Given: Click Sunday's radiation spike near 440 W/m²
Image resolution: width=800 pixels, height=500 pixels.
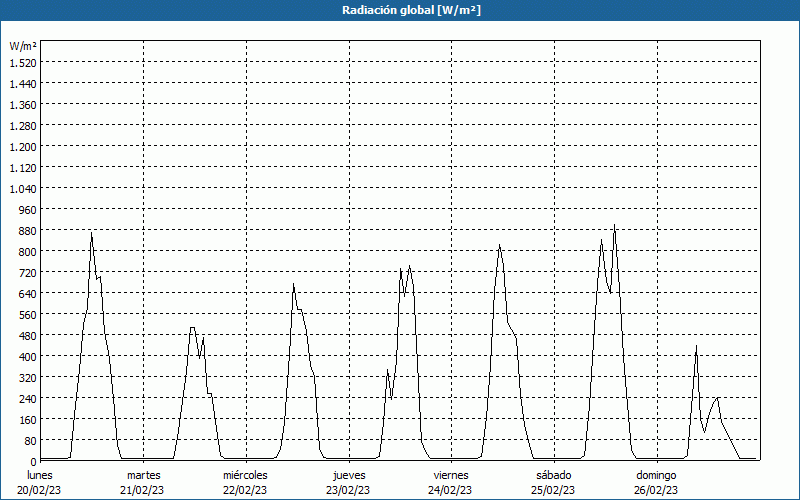Looking at the screenshot, I should 696,346.
